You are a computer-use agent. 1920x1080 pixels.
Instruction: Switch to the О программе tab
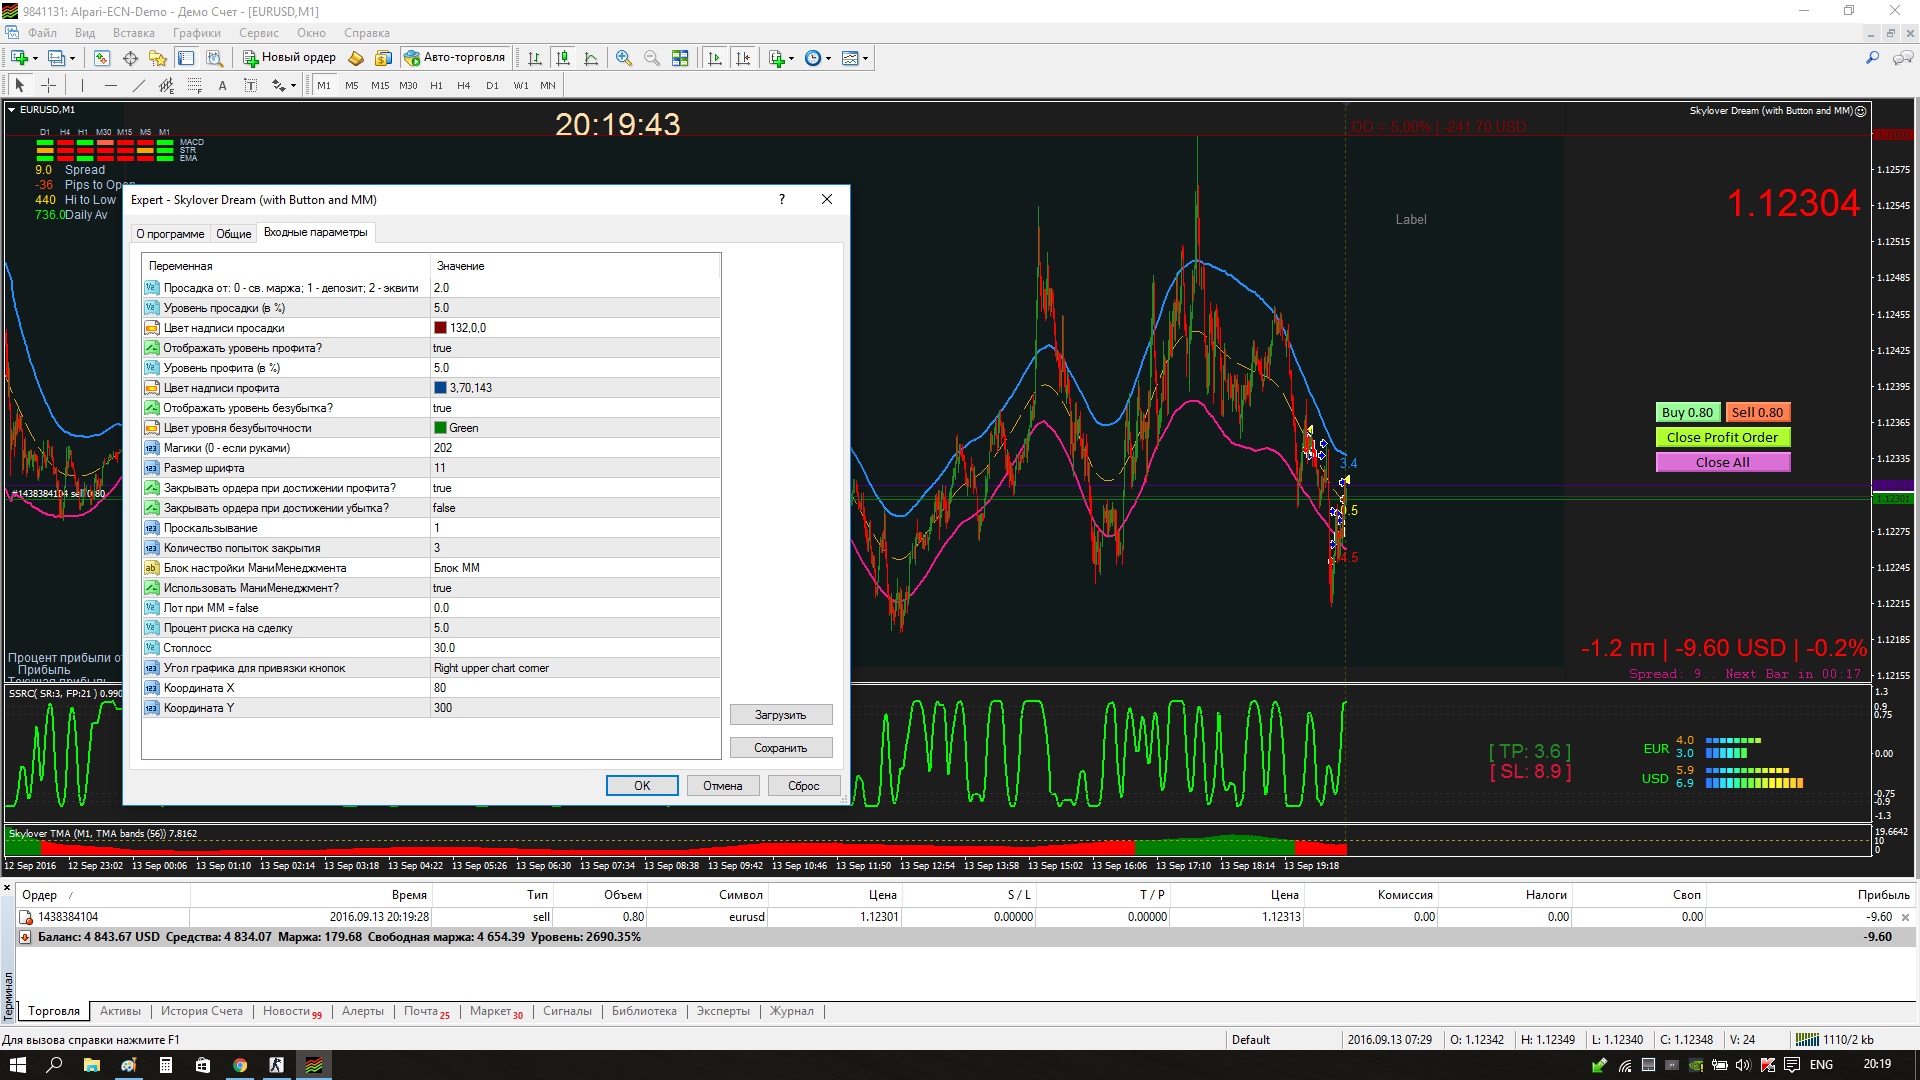[170, 234]
